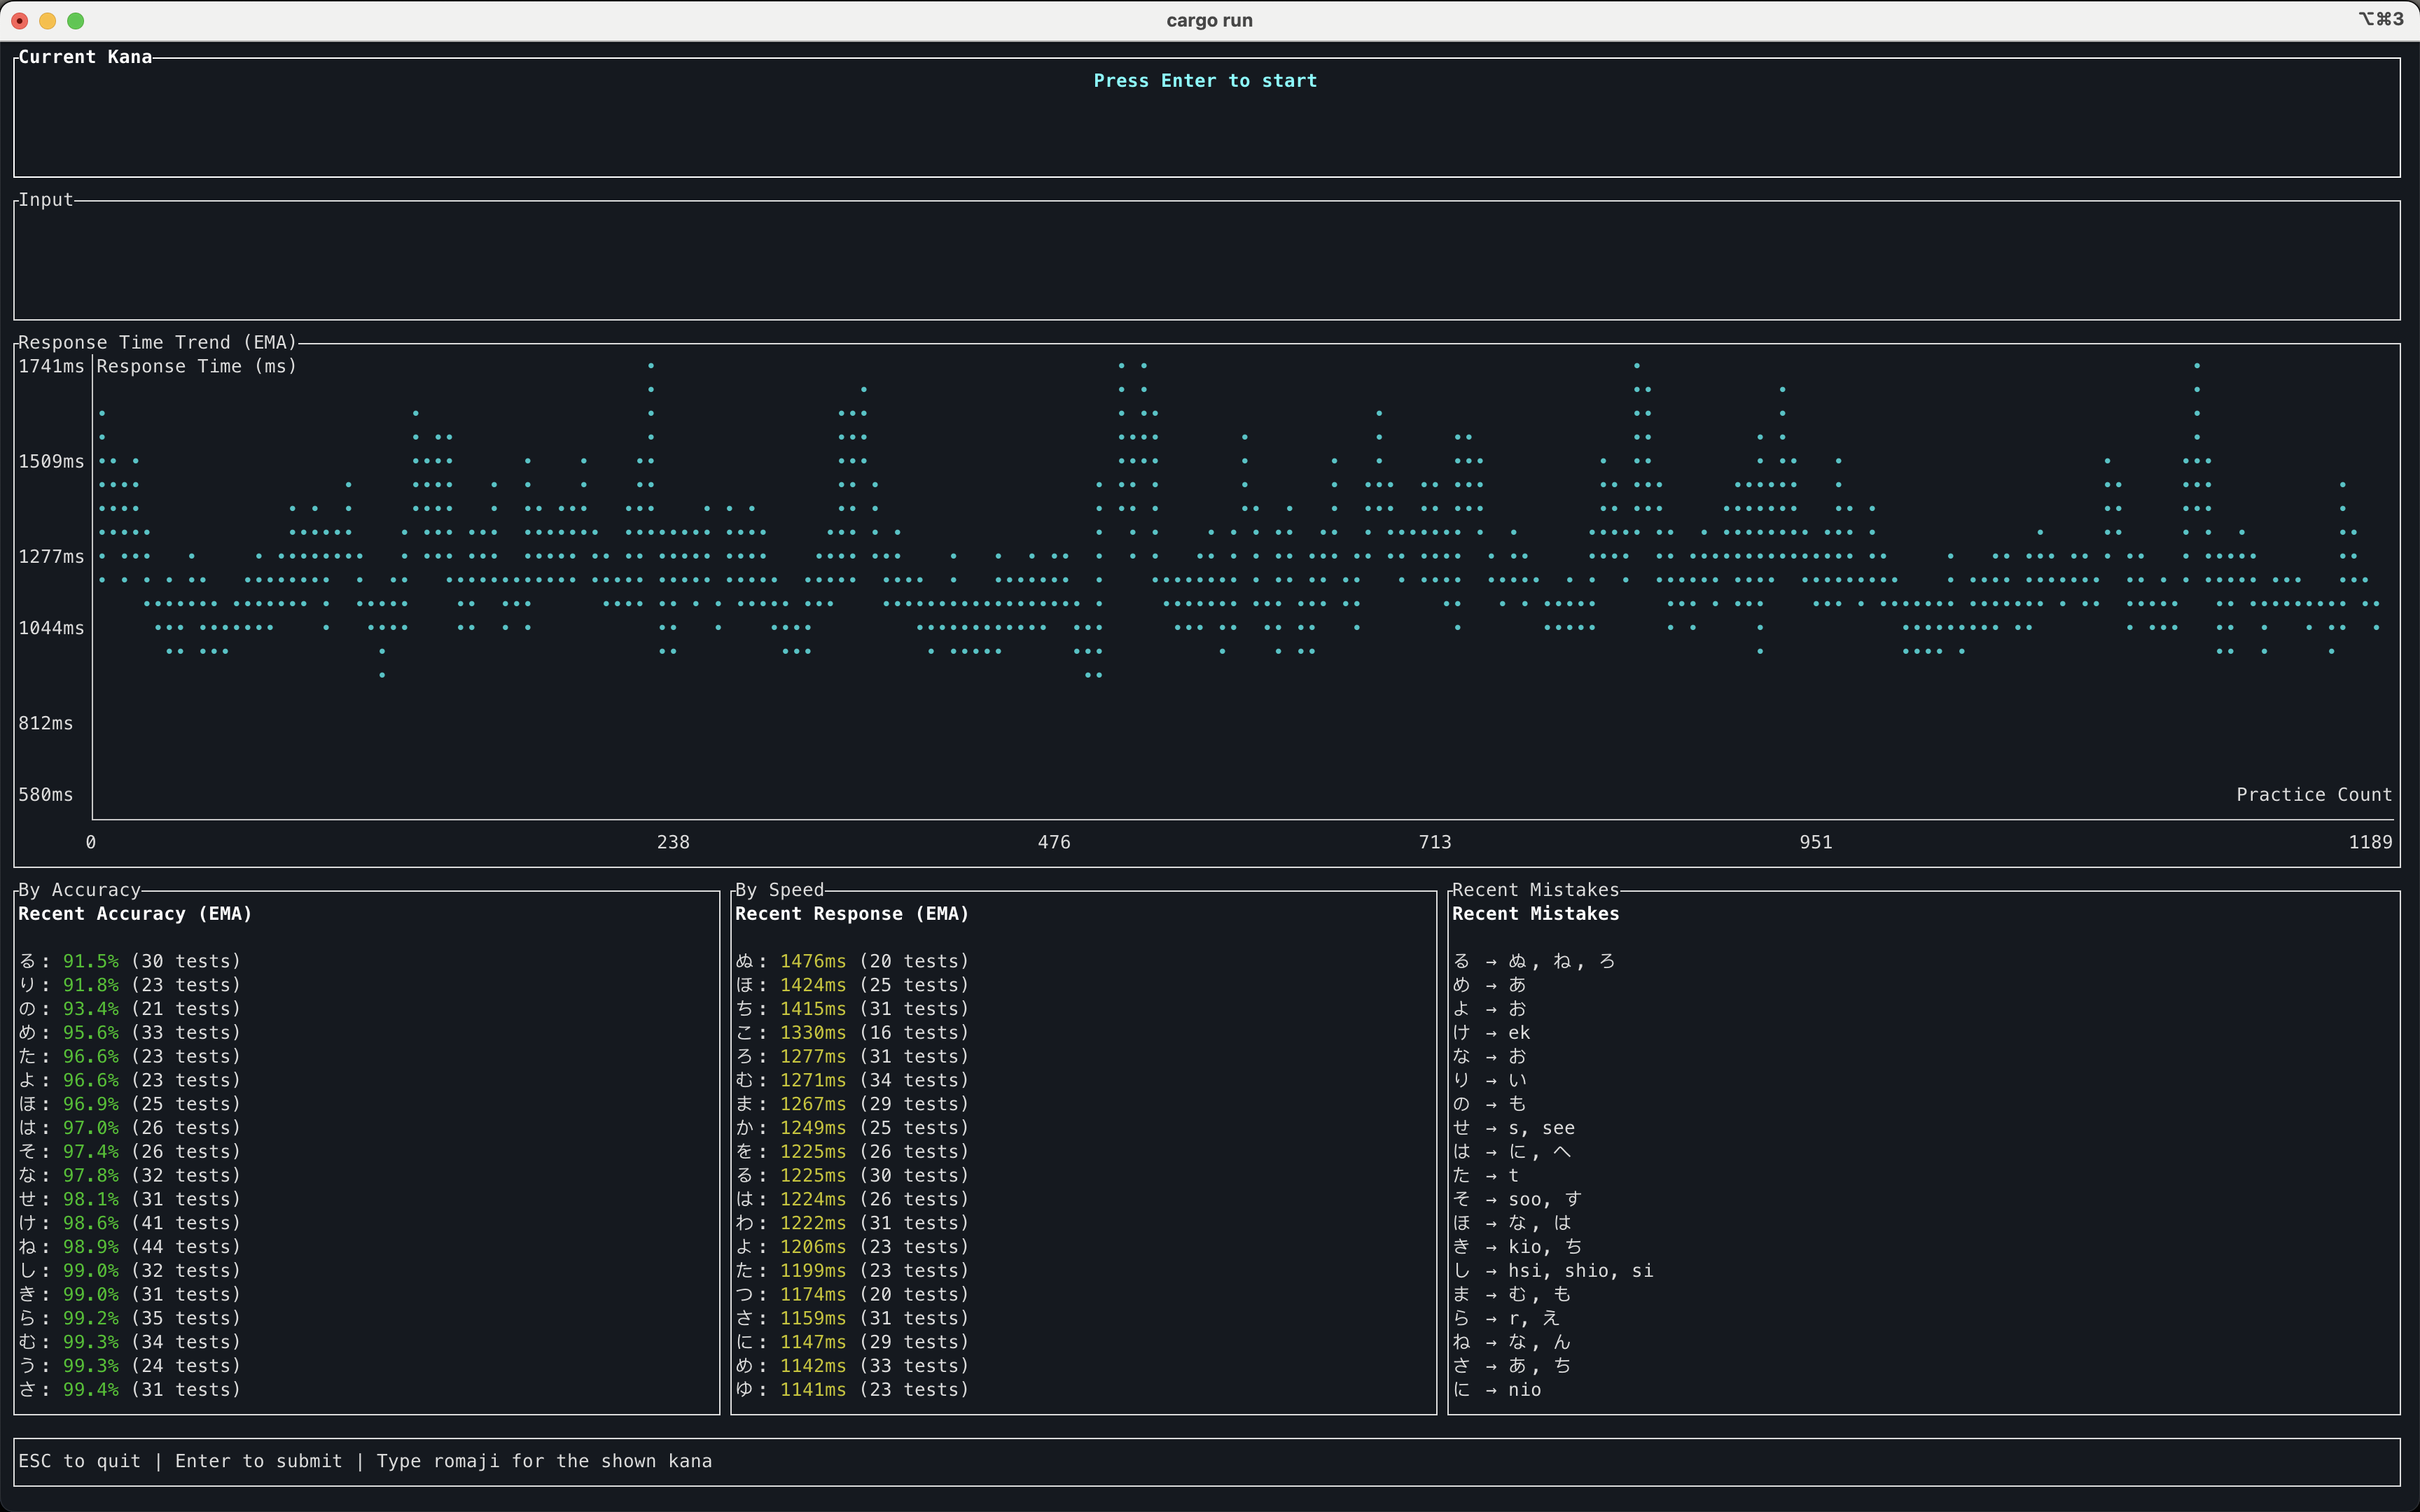Viewport: 2420px width, 1512px height.
Task: Select the む 1271ms speed row
Action: coord(852,1080)
